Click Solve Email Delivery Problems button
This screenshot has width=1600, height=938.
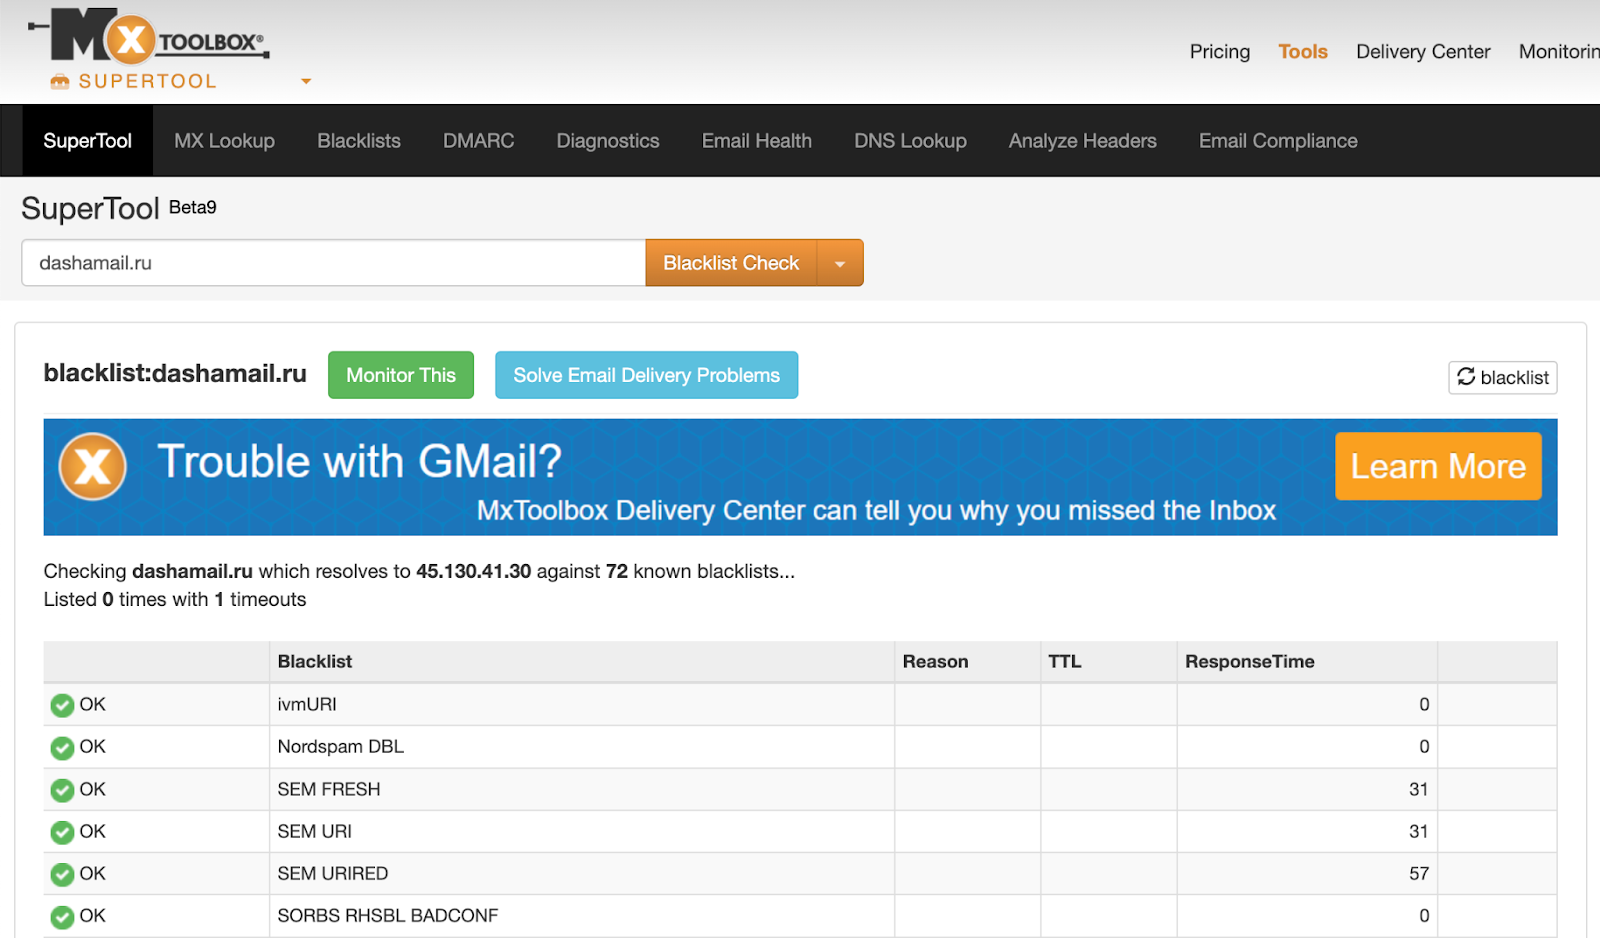coord(646,375)
